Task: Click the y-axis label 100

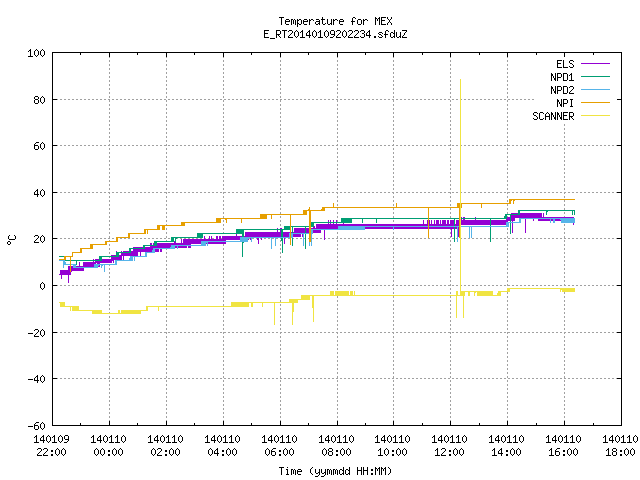Action: click(36, 53)
